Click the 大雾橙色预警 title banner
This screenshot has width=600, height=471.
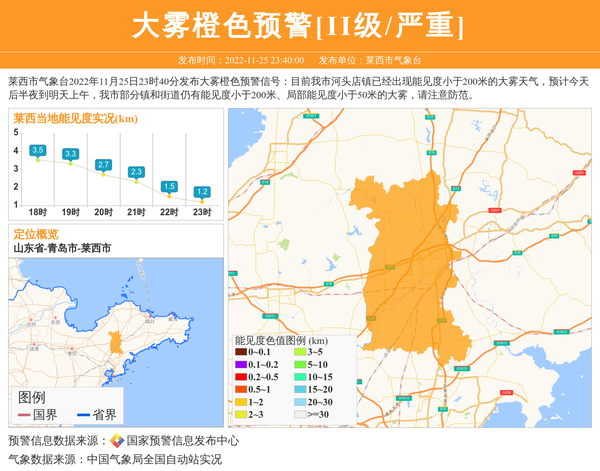299,25
